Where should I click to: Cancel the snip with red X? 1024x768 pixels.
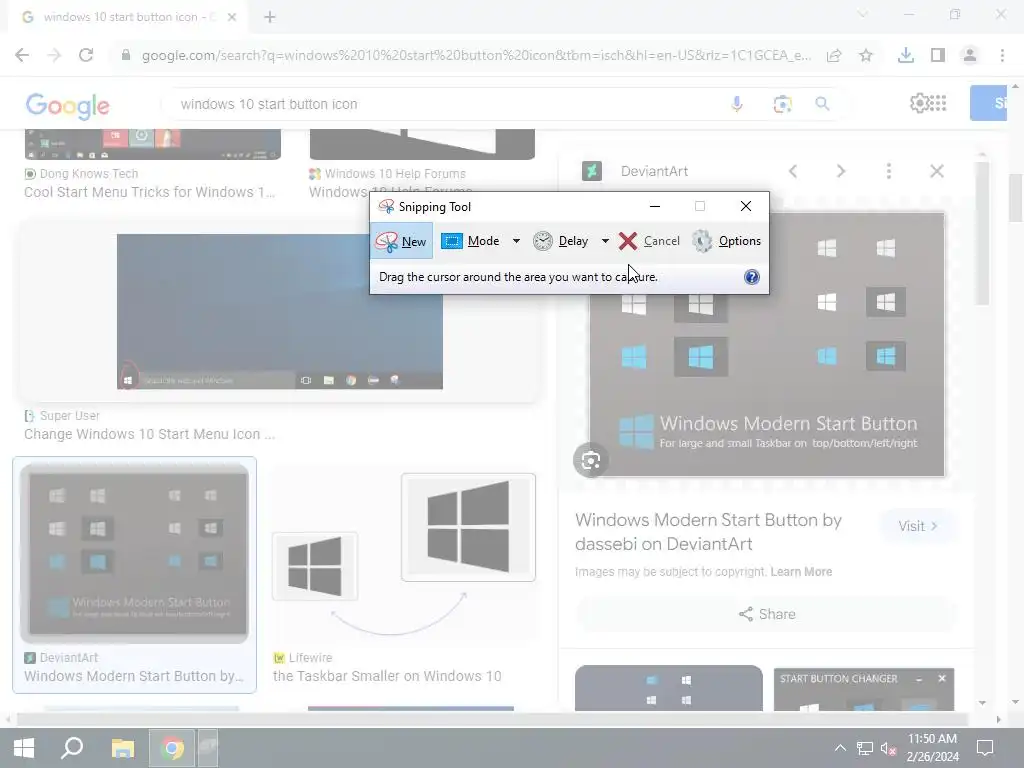[649, 241]
